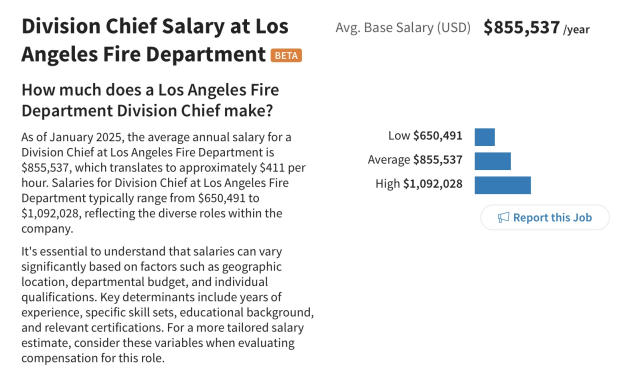The width and height of the screenshot is (640, 369).
Task: Select the High salary blue bar
Action: [502, 185]
